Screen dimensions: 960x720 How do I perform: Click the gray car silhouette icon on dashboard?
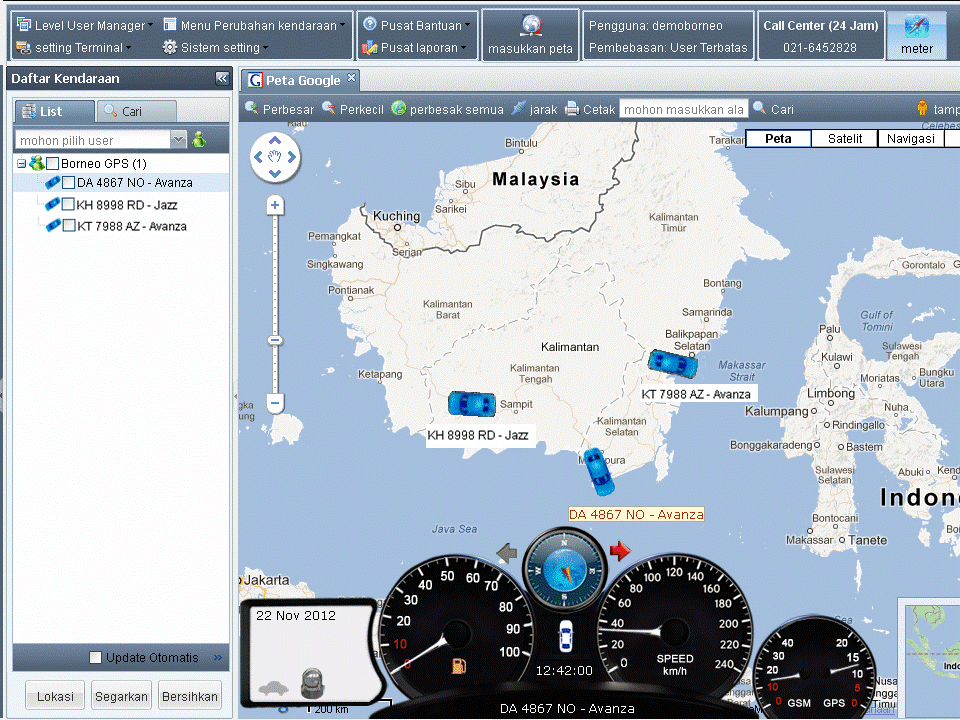(x=274, y=688)
